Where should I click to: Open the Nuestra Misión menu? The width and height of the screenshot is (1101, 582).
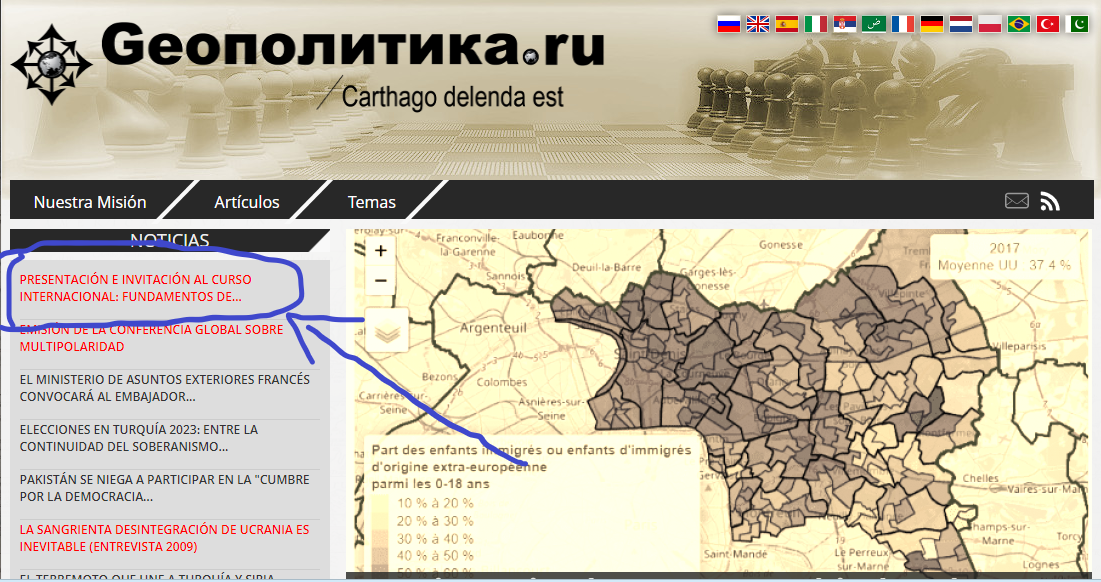(x=90, y=202)
